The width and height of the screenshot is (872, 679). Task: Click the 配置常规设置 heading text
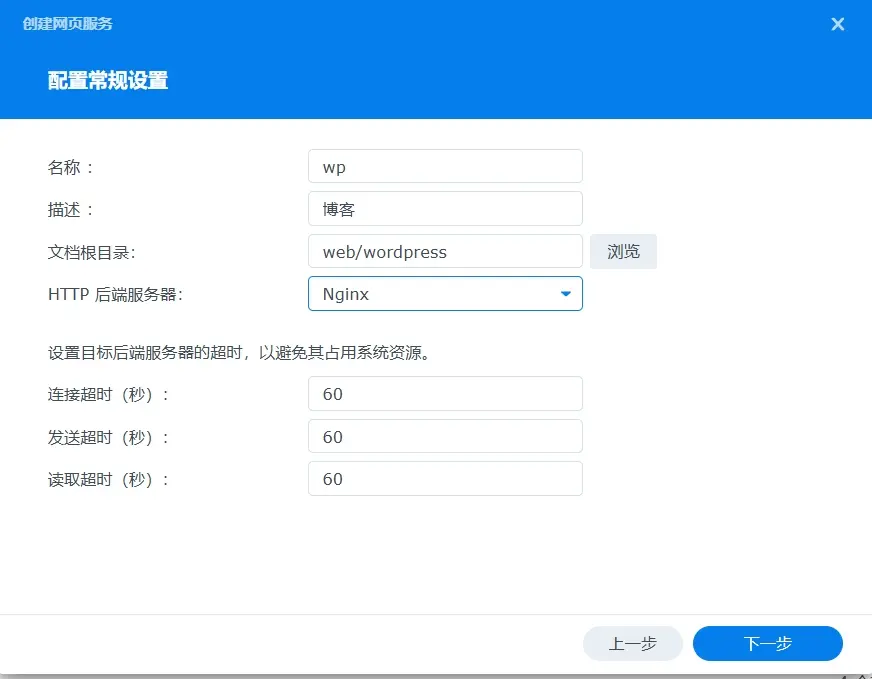[x=108, y=80]
